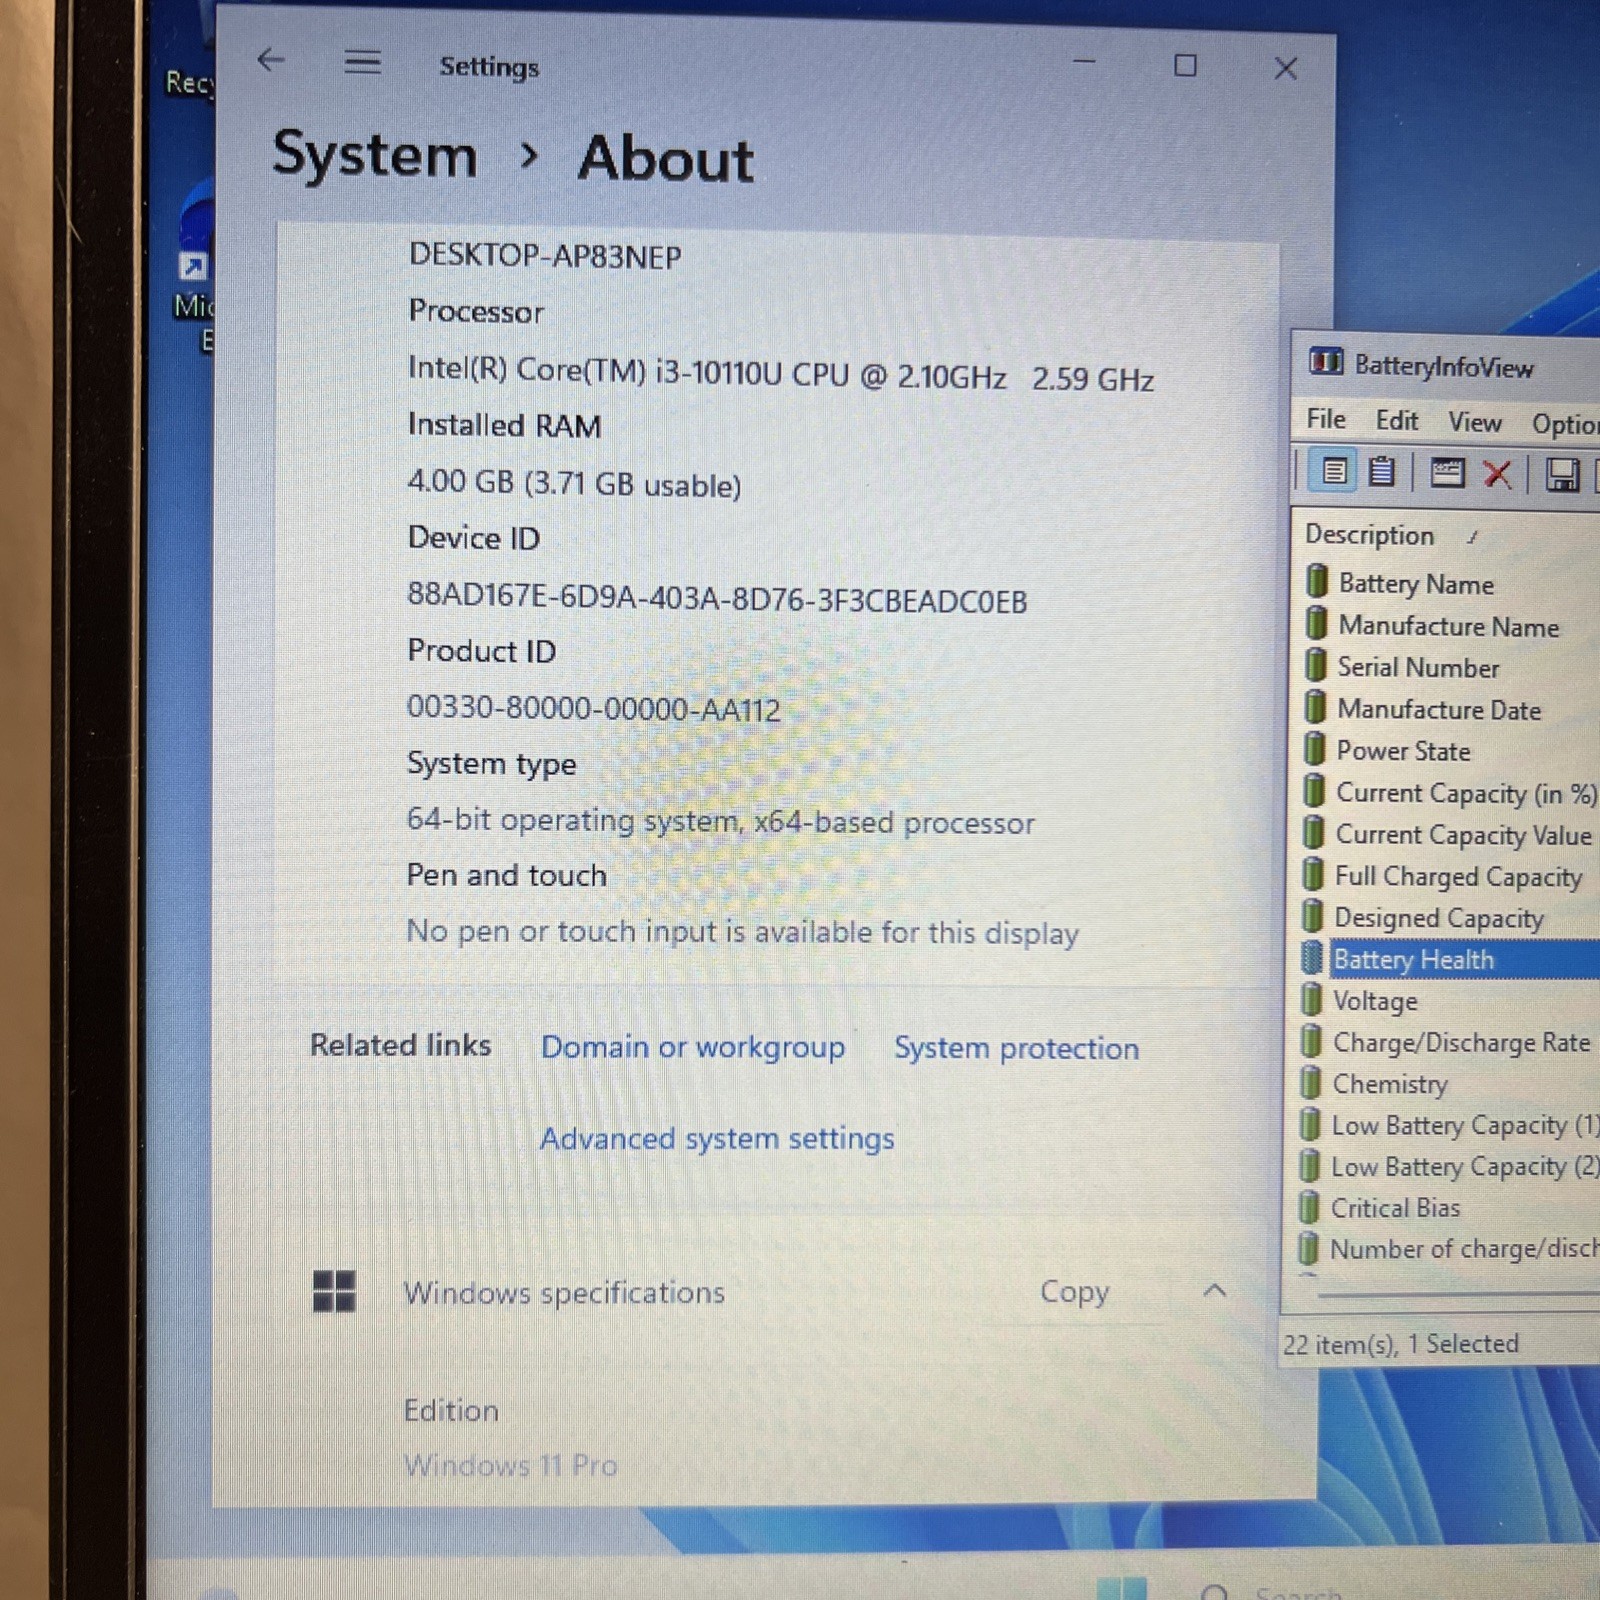Click the save floppy disk toolbar icon

pyautogui.click(x=1562, y=475)
